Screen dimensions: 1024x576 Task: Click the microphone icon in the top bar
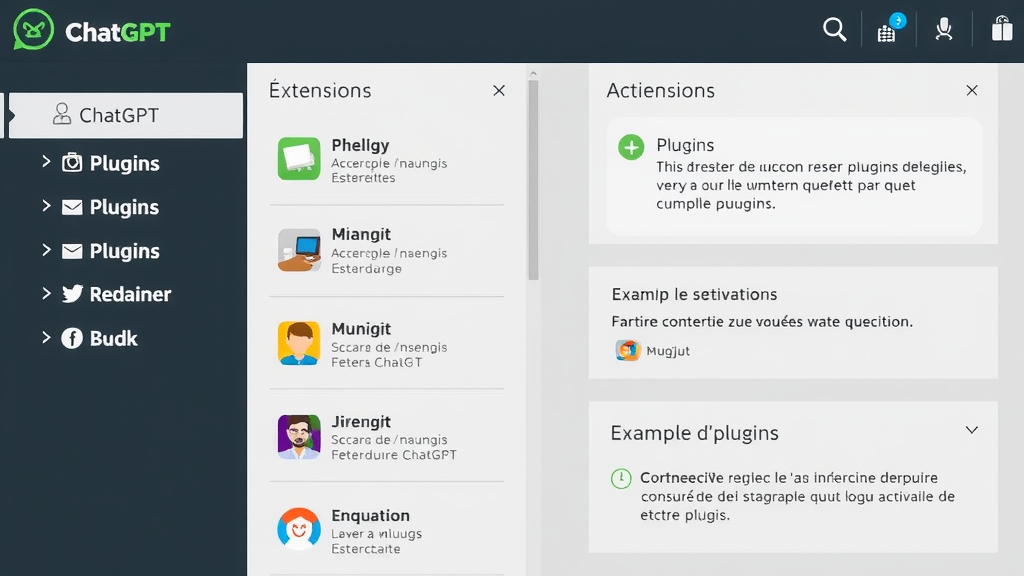[944, 30]
